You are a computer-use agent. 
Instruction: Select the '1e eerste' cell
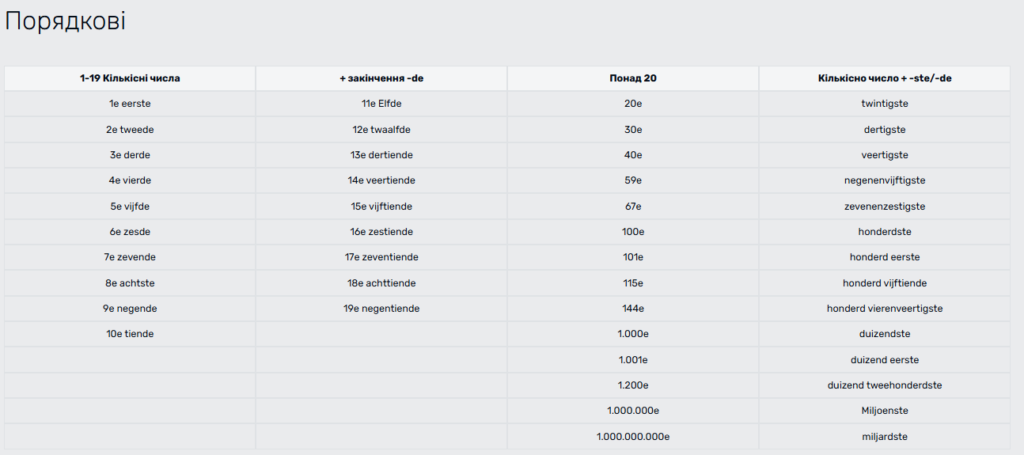(130, 103)
